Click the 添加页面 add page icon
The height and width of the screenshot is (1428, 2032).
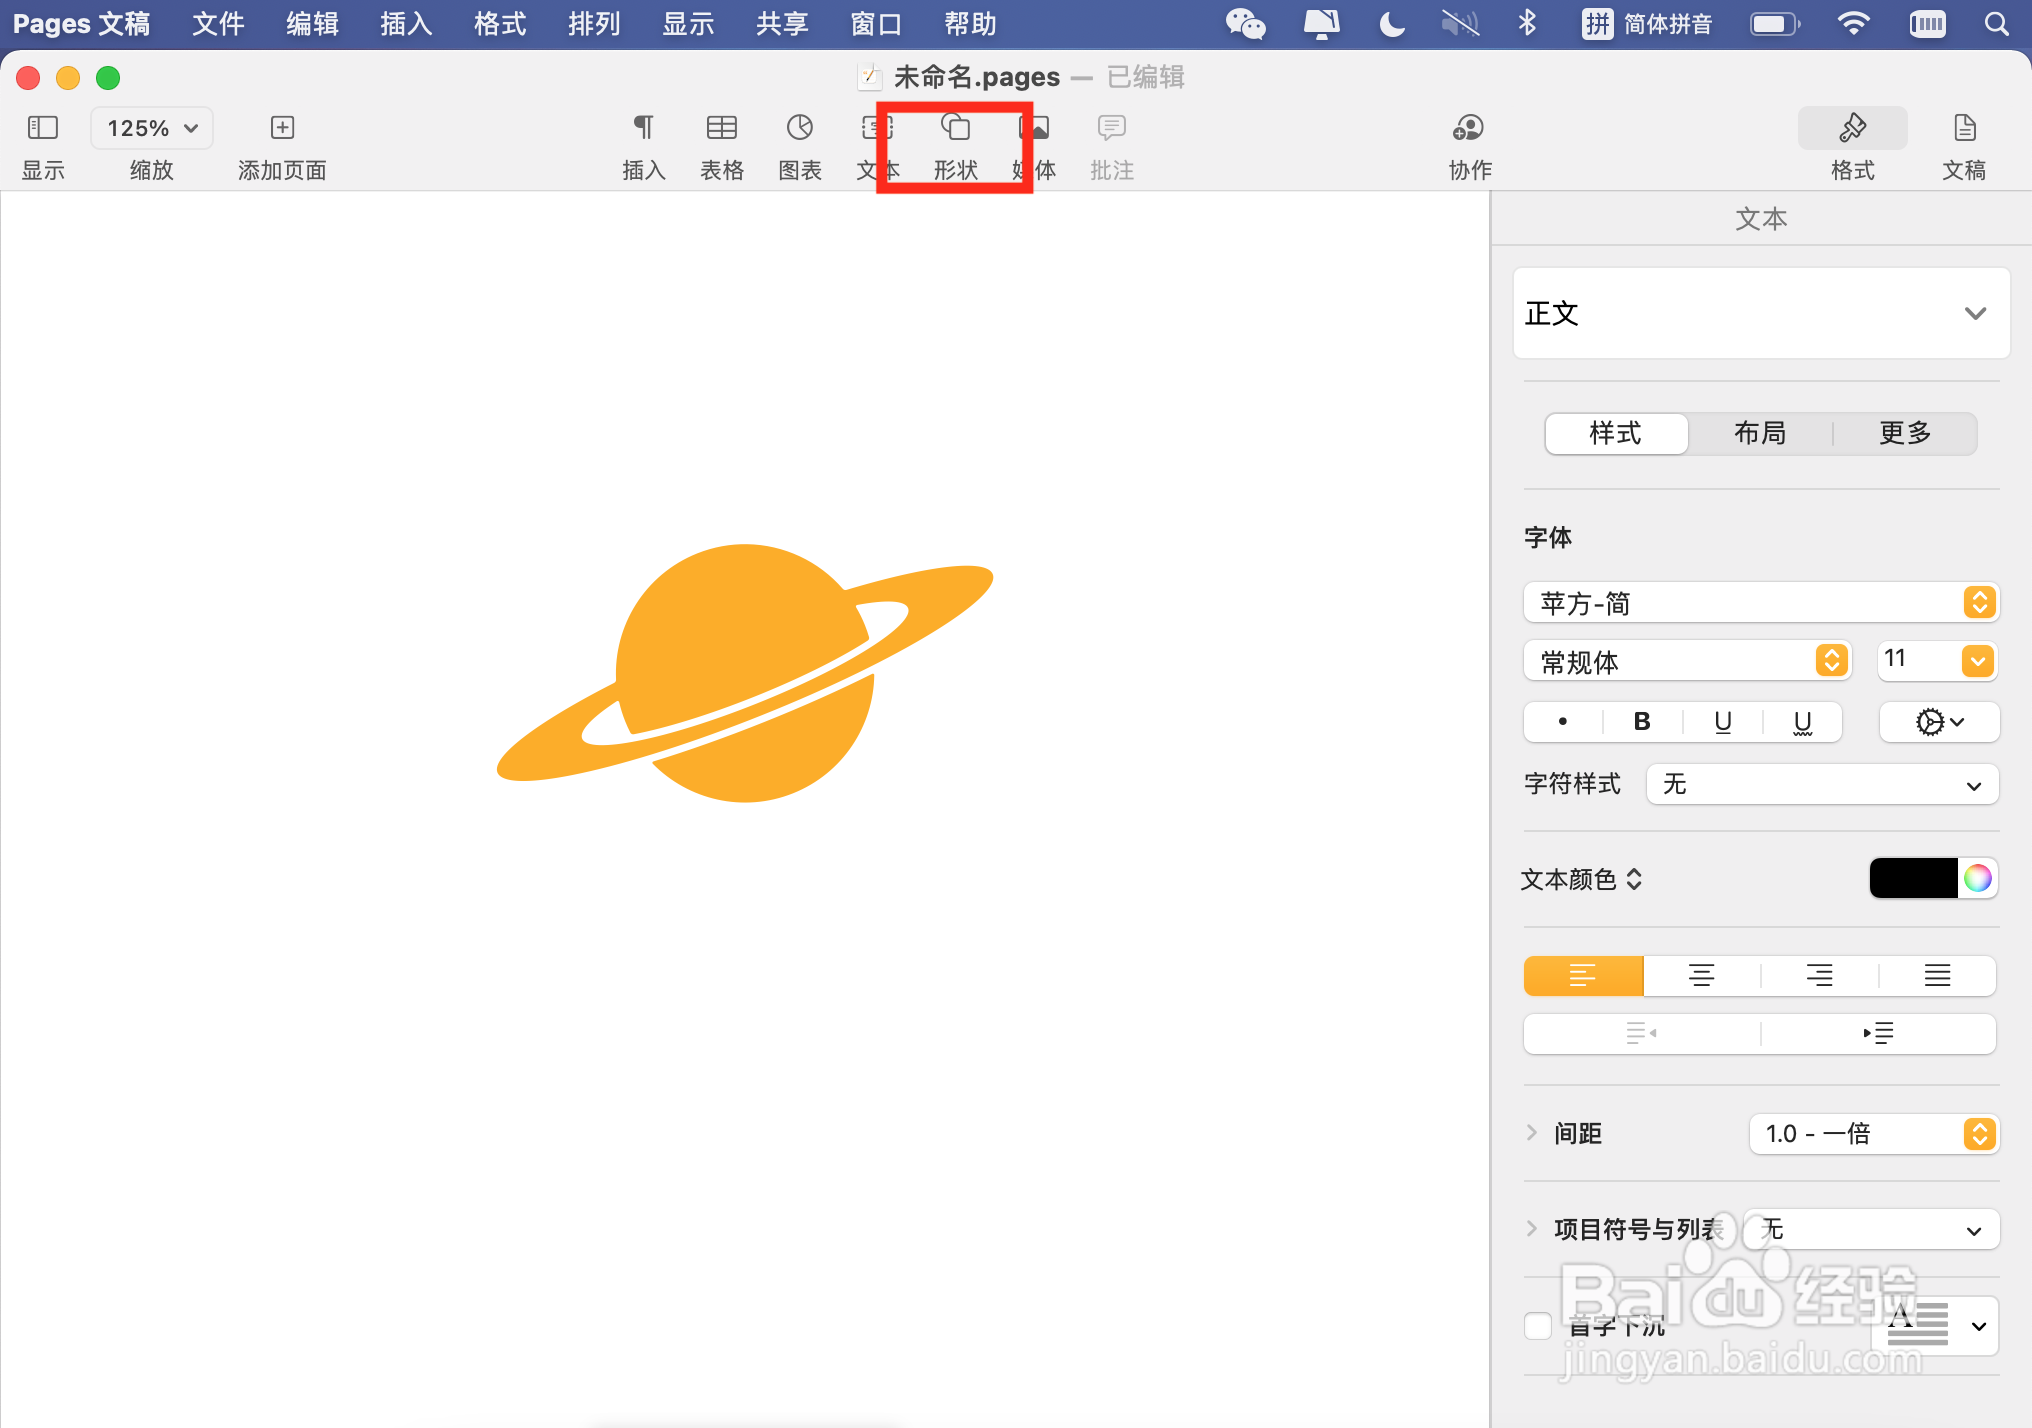tap(282, 128)
